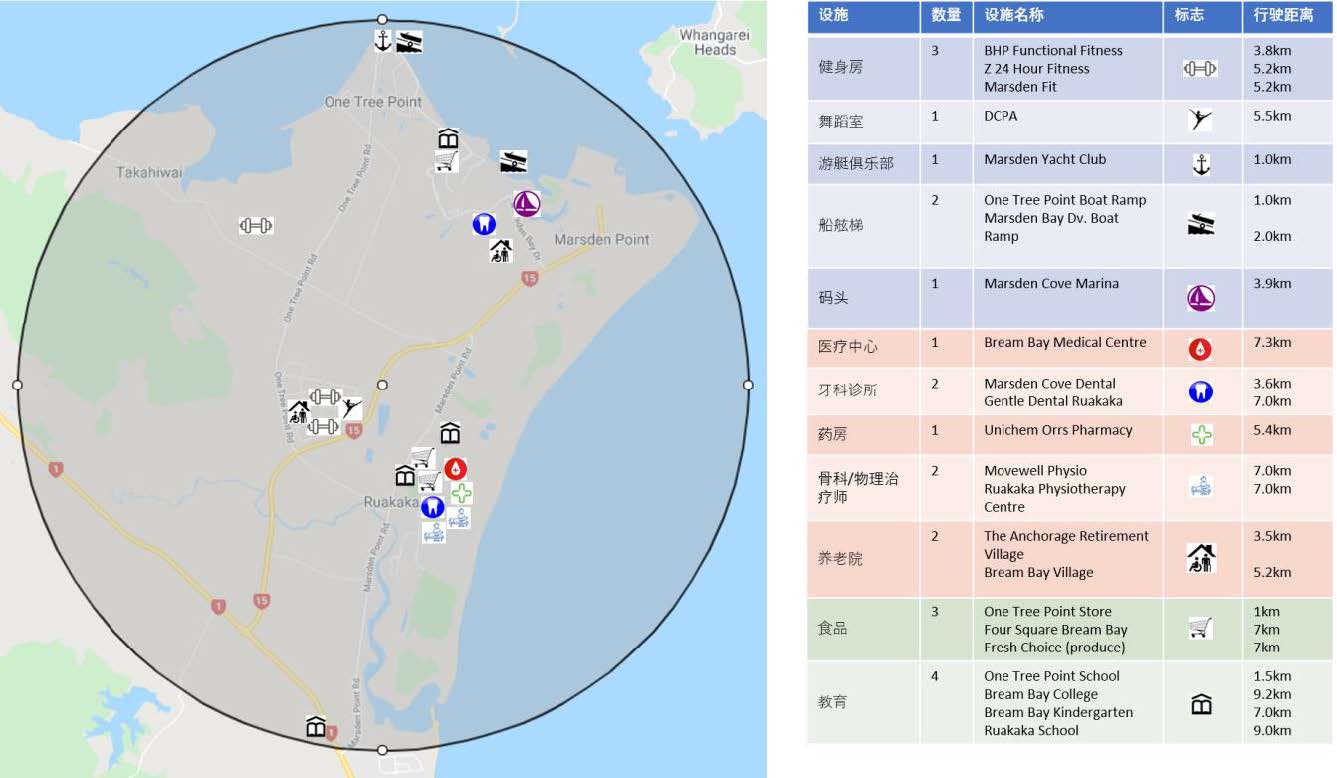Viewport: 1337px width, 778px height.
Task: Click the blue tooth icon near Marsden Point
Action: (x=484, y=224)
